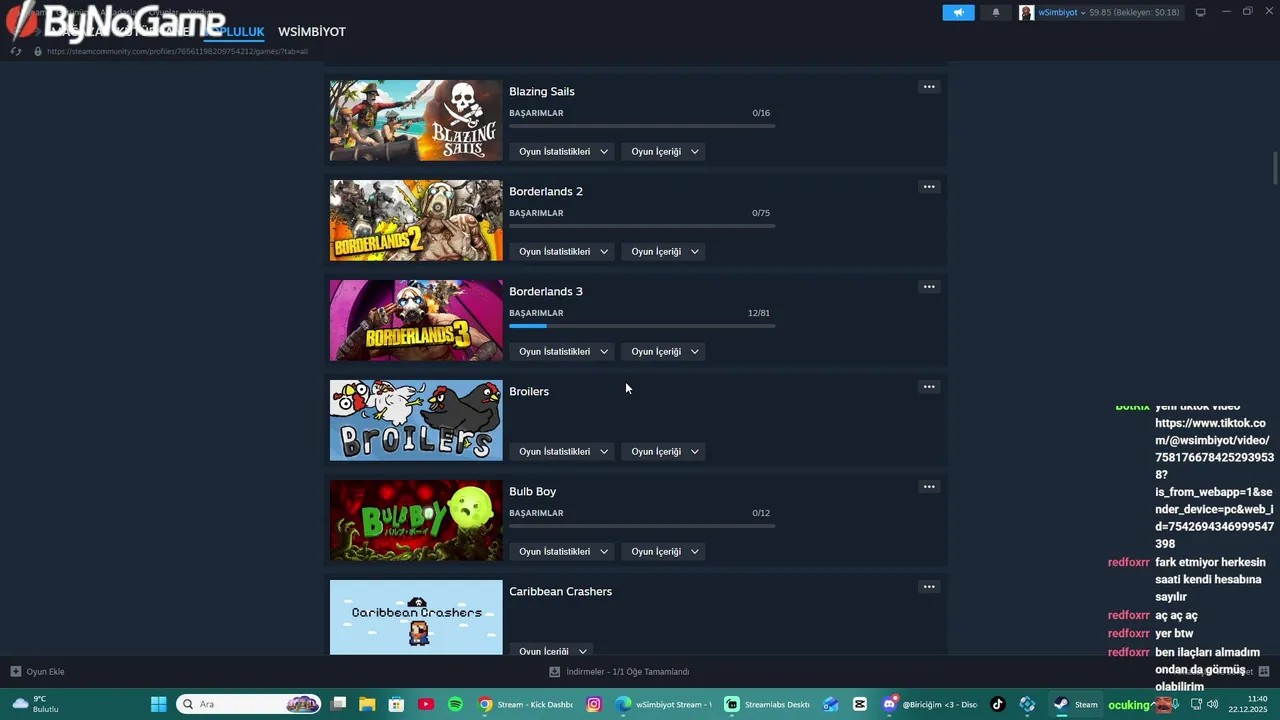
Task: Open Spotify from the taskbar
Action: [x=455, y=704]
